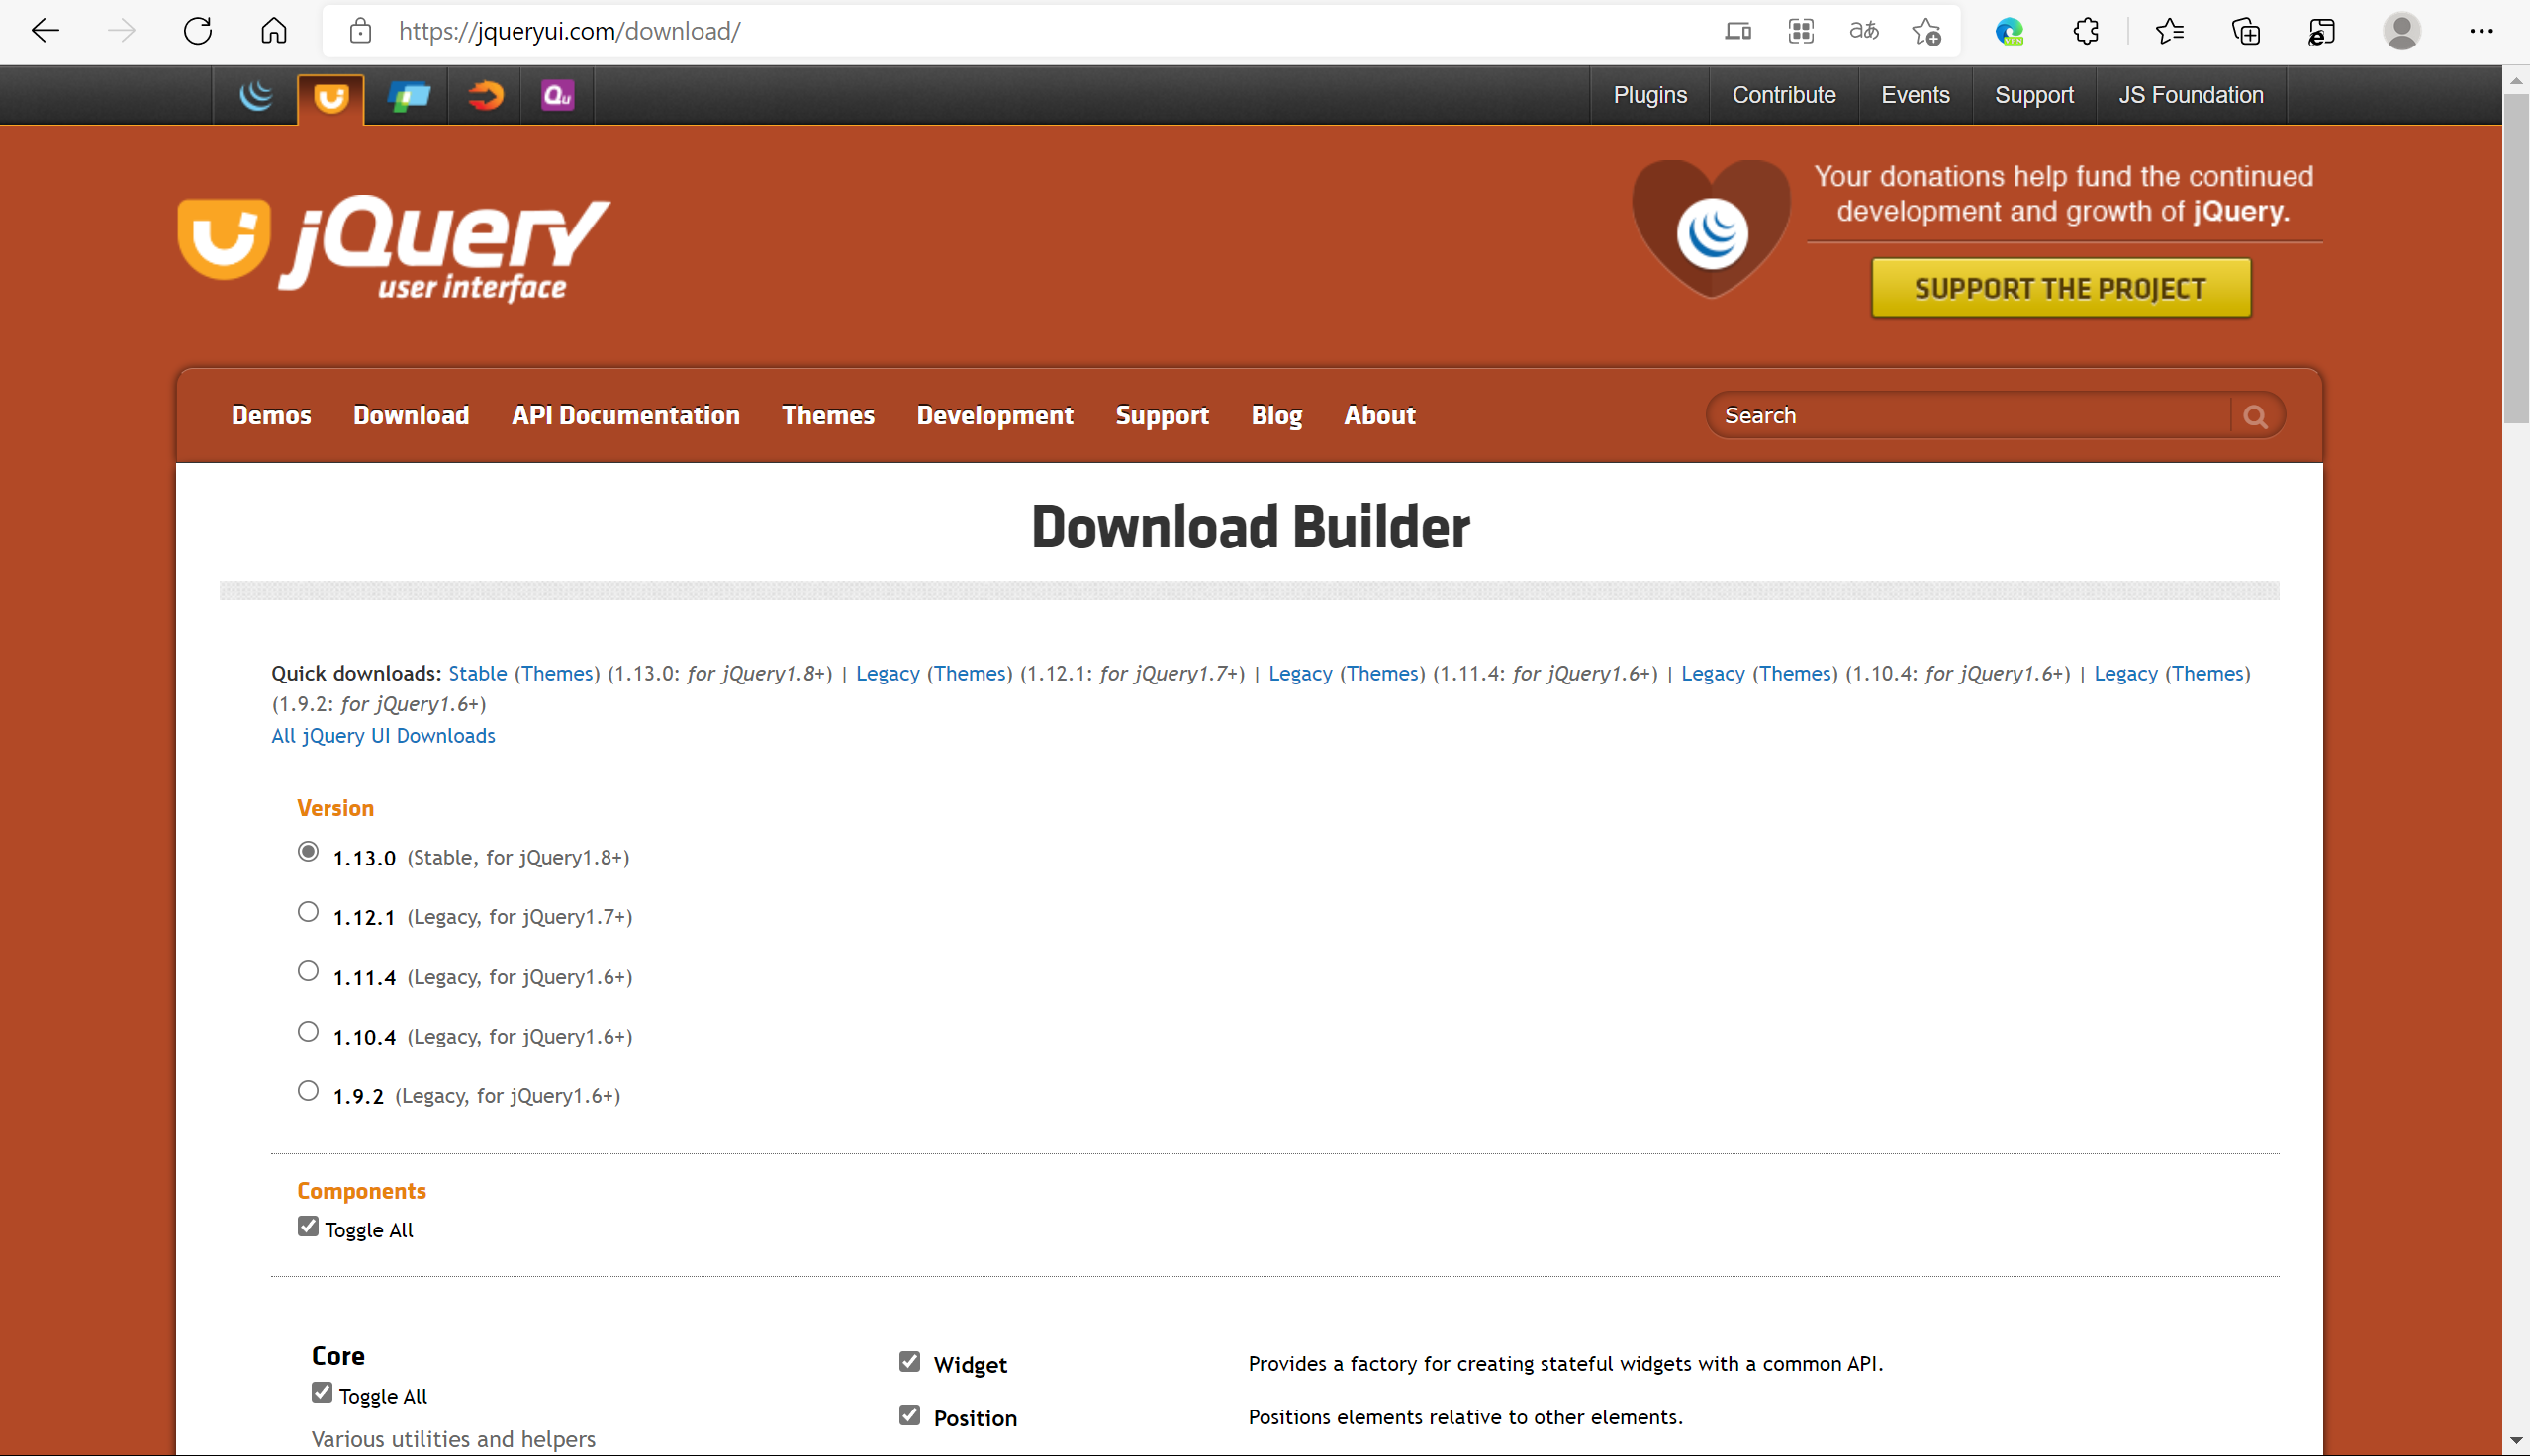2530x1456 pixels.
Task: Open the share/send tab icon
Action: coord(2322,31)
